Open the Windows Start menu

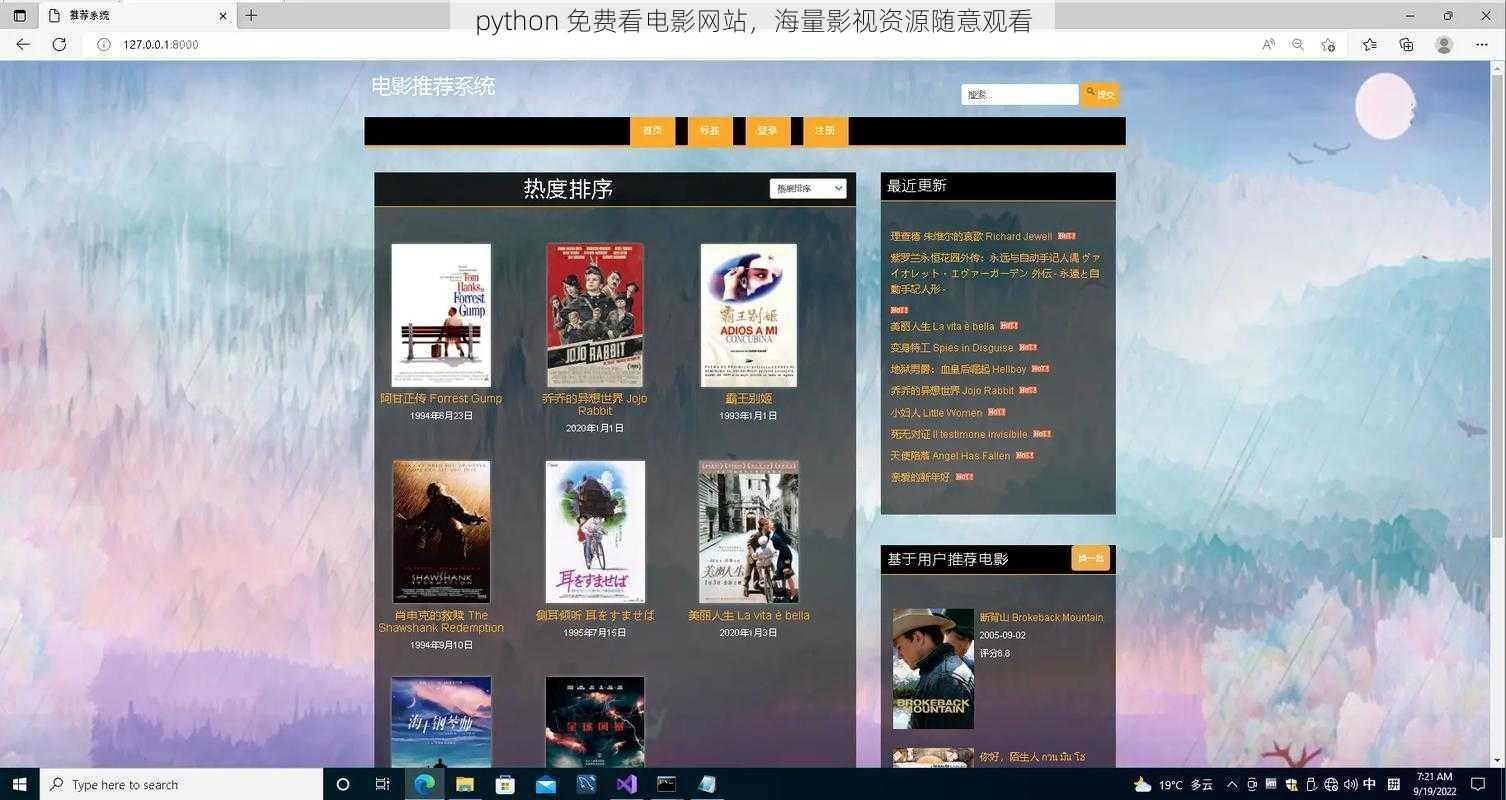click(x=20, y=784)
